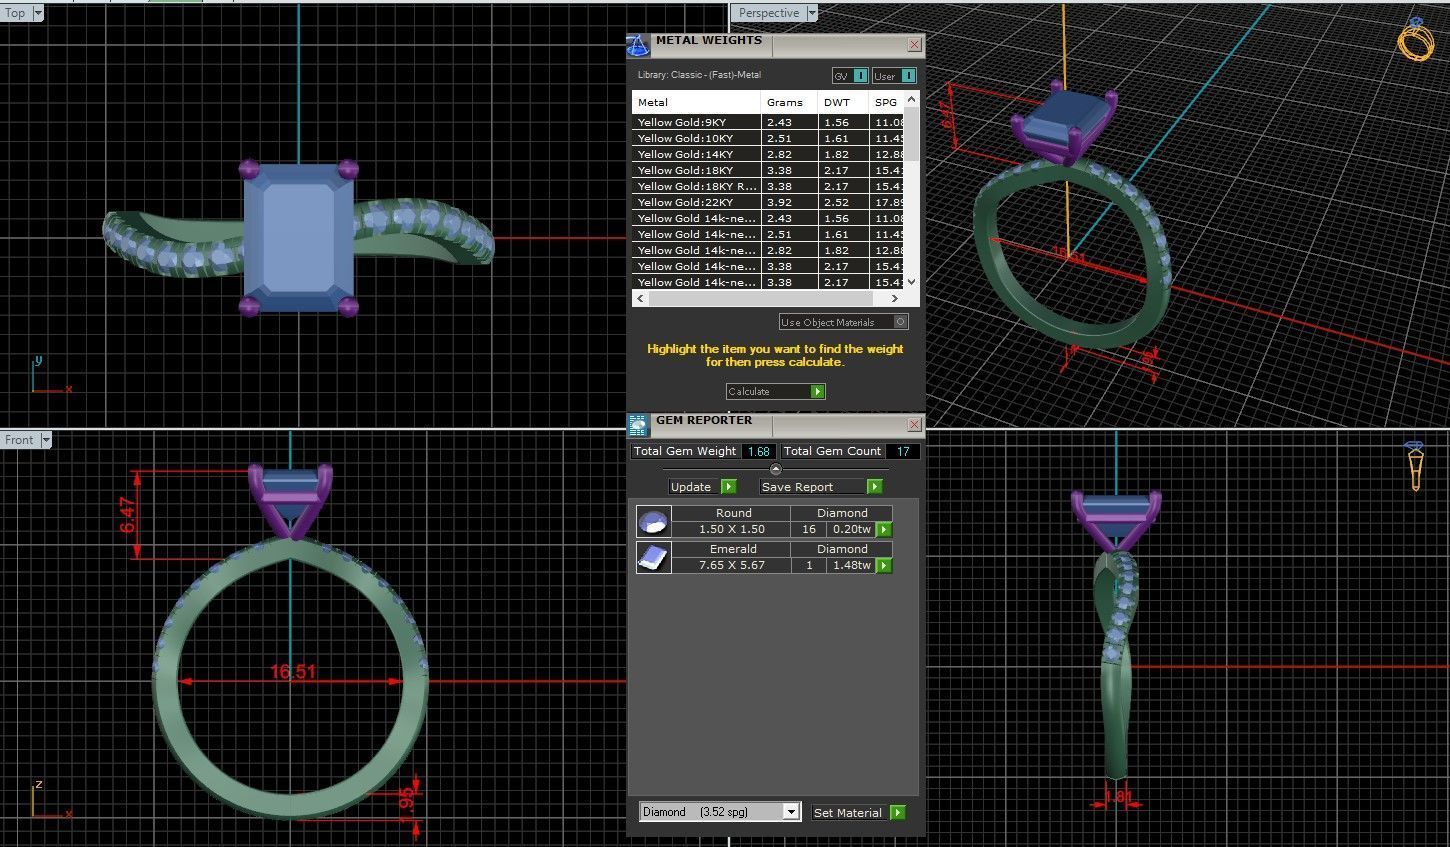Click the Emerald gem thumbnail icon
Image resolution: width=1450 pixels, height=847 pixels.
tap(653, 557)
